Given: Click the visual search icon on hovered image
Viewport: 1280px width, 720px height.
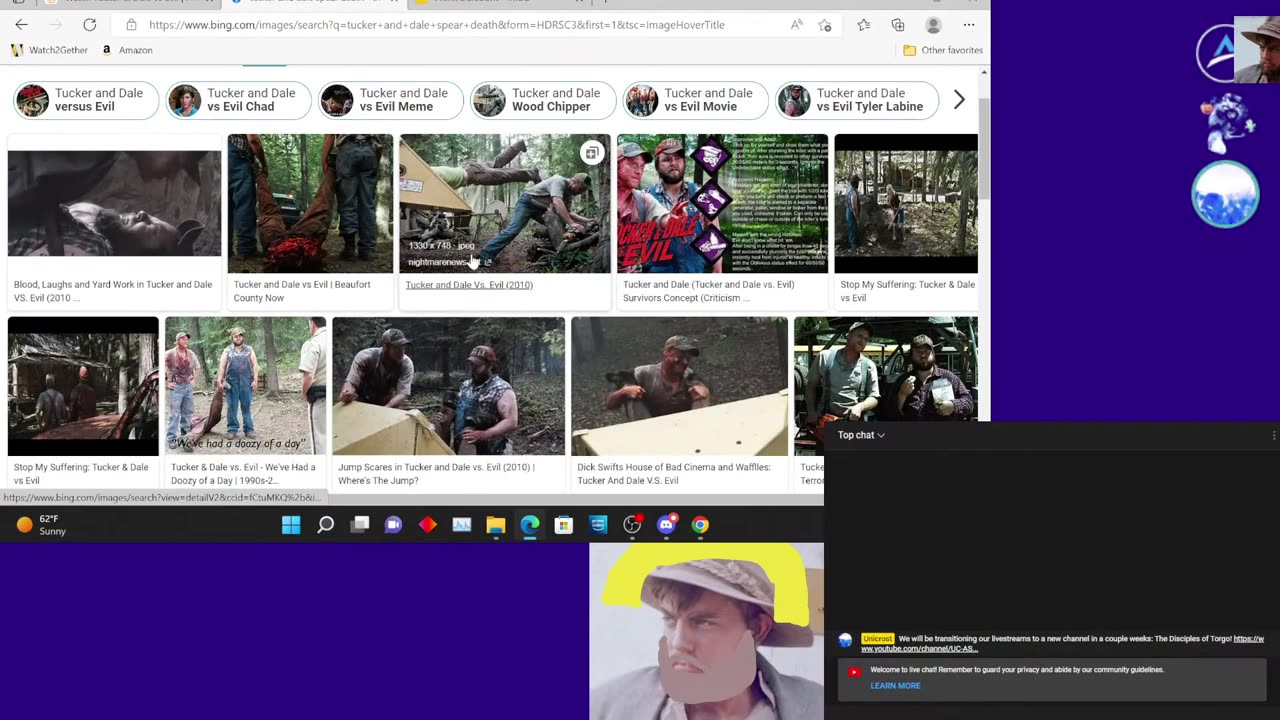Looking at the screenshot, I should point(592,153).
